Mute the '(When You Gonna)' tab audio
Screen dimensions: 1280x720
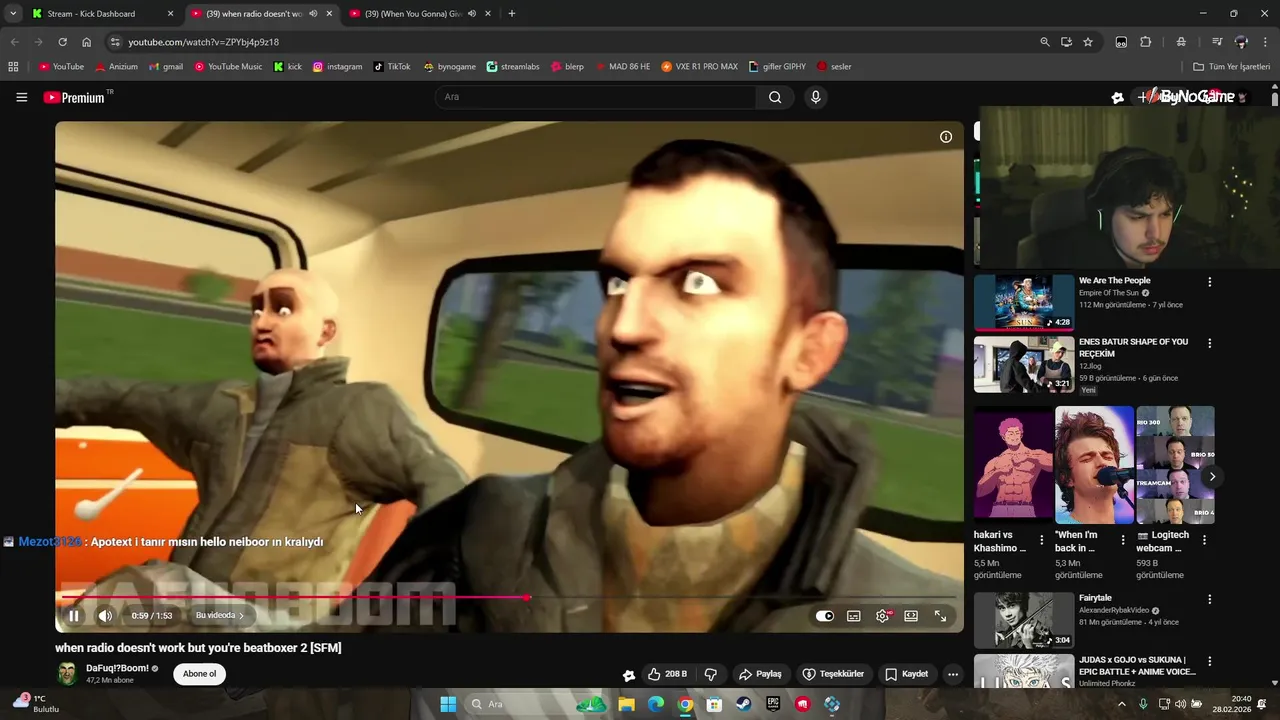pos(471,14)
